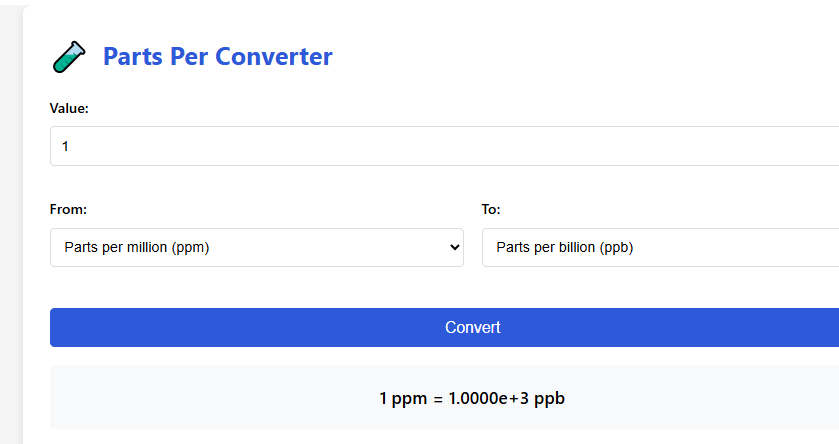
Task: Open the From unit dropdown
Action: tap(256, 247)
